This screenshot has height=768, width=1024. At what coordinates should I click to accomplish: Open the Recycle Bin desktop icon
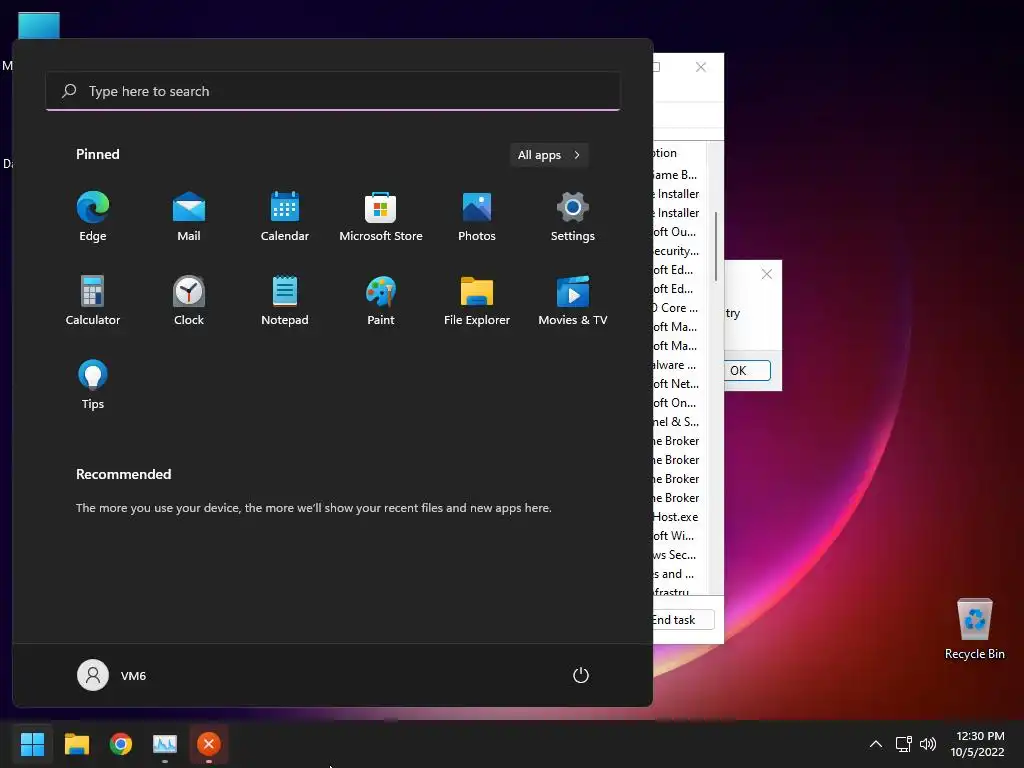pyautogui.click(x=974, y=629)
